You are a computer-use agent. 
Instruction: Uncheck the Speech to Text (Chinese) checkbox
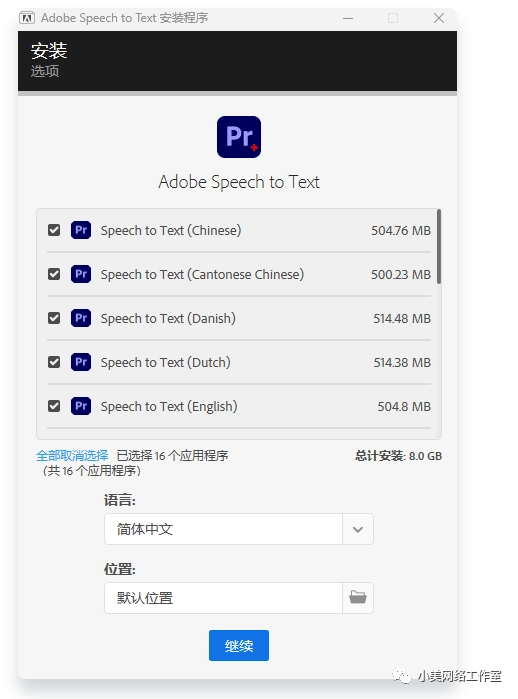click(x=54, y=230)
